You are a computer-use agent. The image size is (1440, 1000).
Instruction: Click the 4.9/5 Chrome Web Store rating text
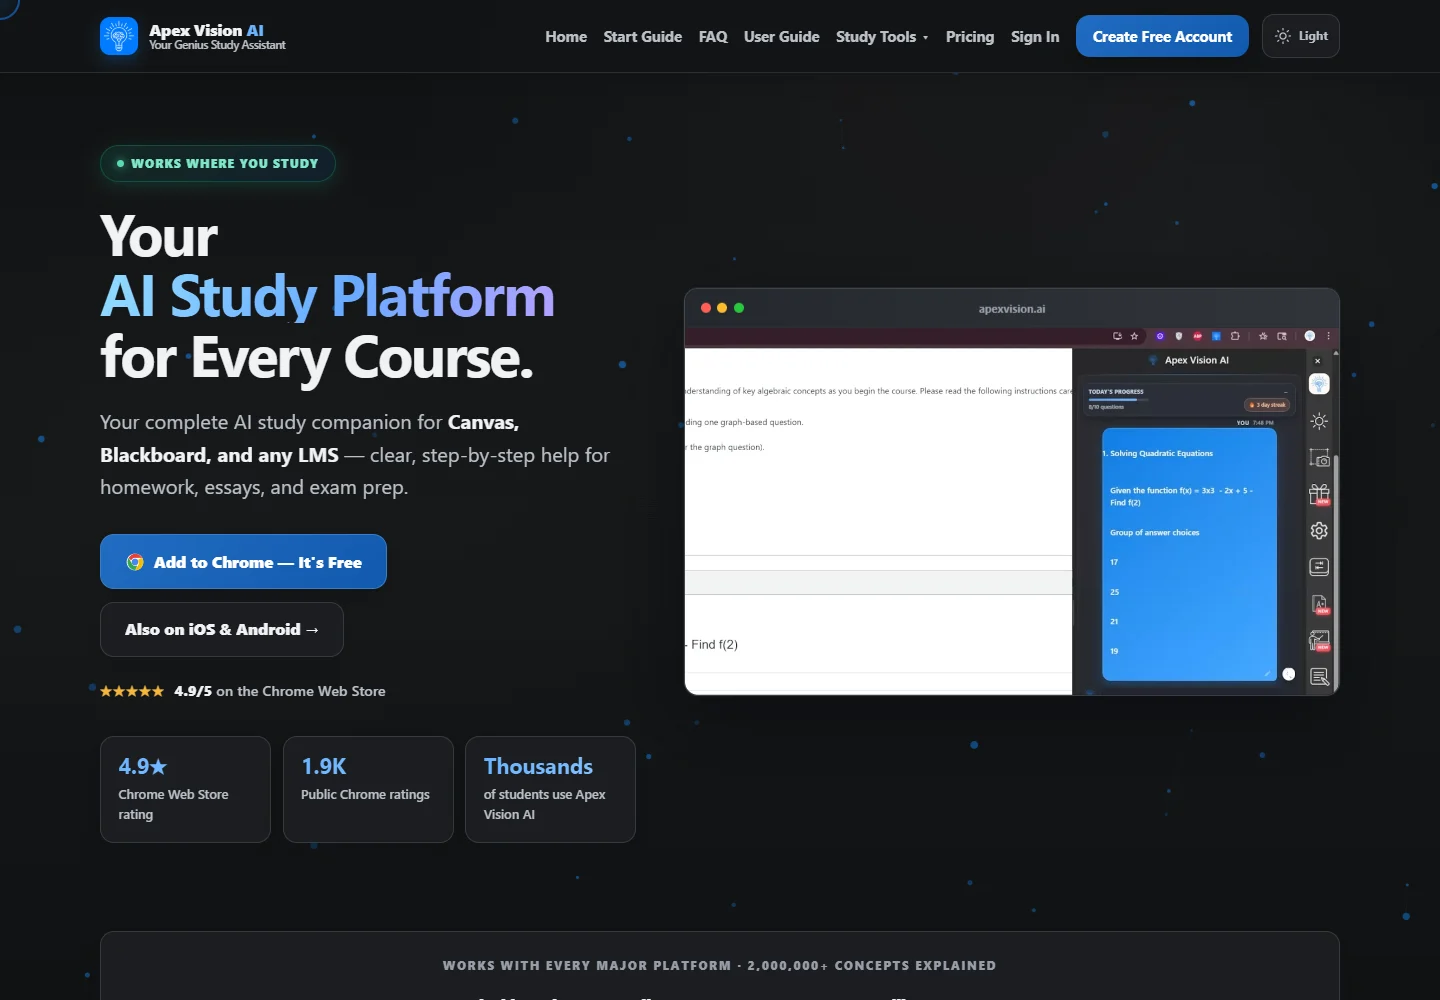click(x=279, y=691)
